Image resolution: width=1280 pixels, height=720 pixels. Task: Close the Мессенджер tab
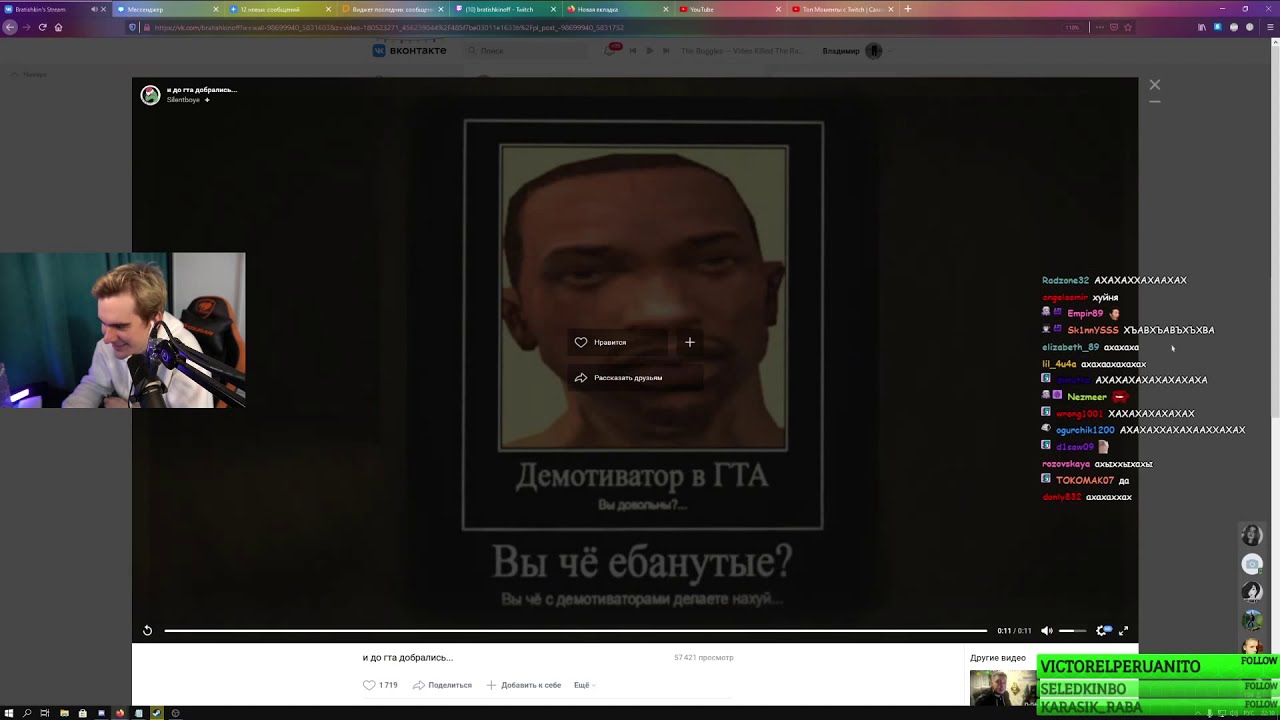point(215,9)
